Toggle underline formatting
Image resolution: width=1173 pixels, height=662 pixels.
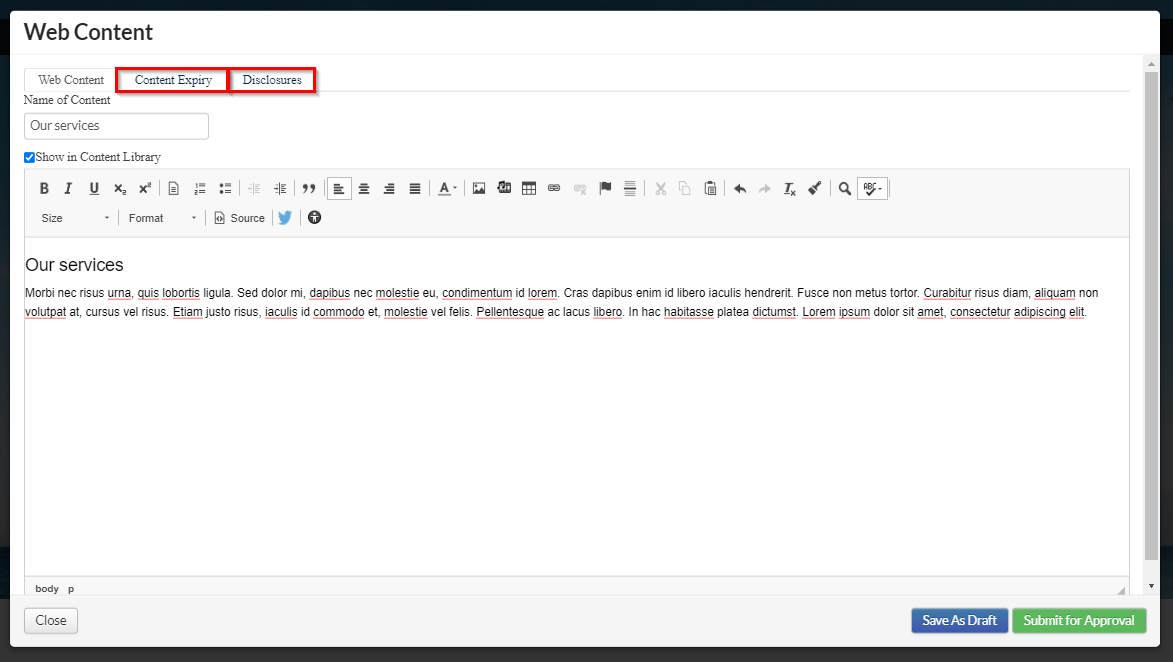click(x=94, y=189)
